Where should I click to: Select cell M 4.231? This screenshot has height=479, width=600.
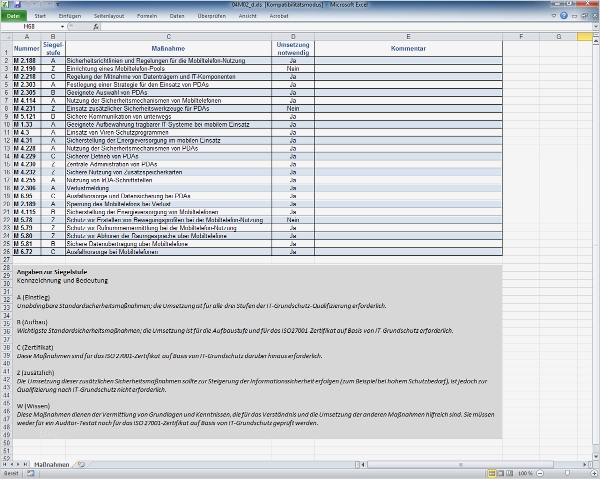coord(26,109)
